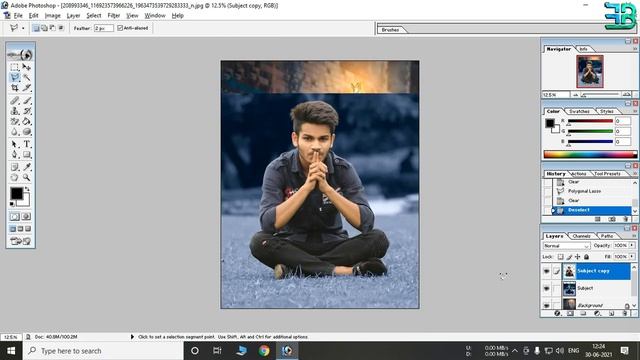Image resolution: width=640 pixels, height=360 pixels.
Task: Click the trash icon in Layers panel
Action: tap(624, 313)
